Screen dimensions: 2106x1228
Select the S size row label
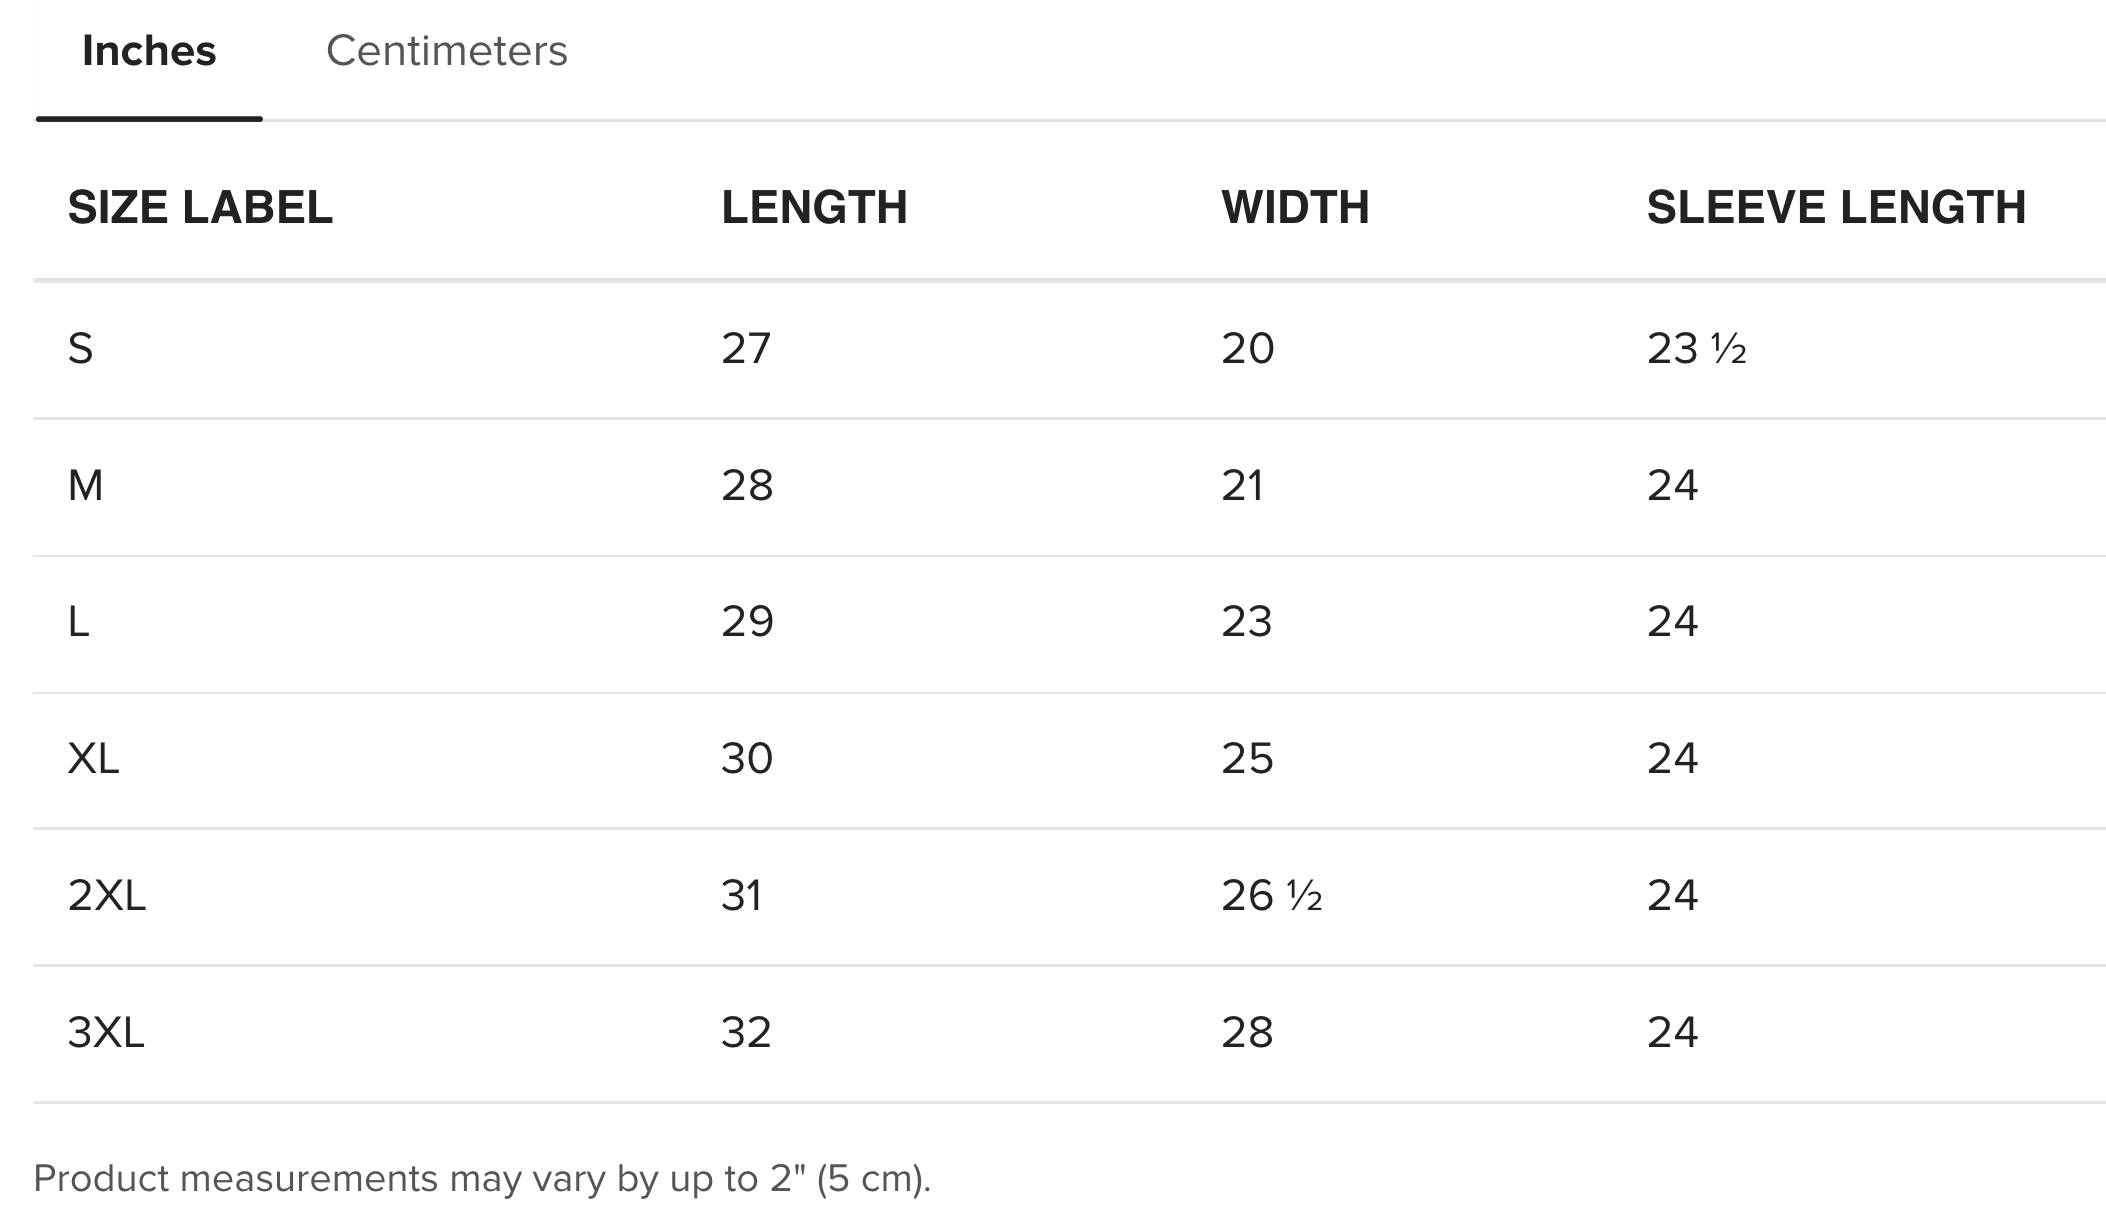point(81,349)
